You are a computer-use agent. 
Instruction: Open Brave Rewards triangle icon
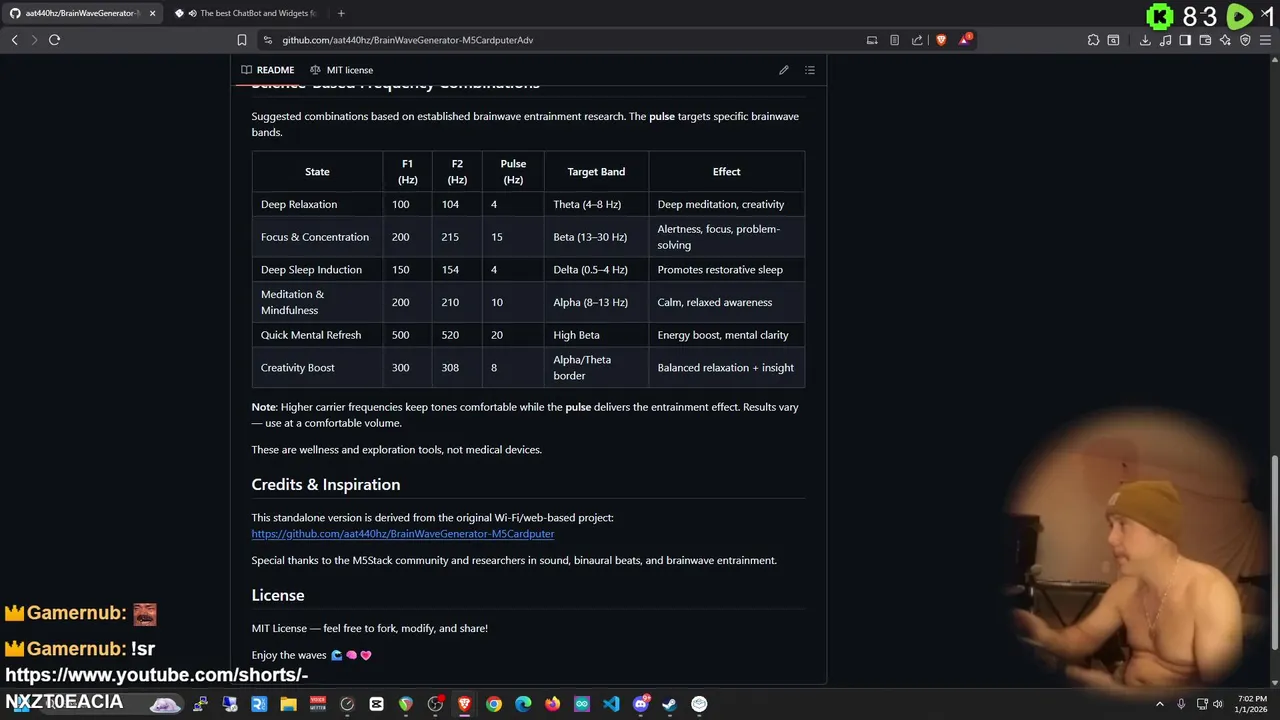pyautogui.click(x=965, y=40)
